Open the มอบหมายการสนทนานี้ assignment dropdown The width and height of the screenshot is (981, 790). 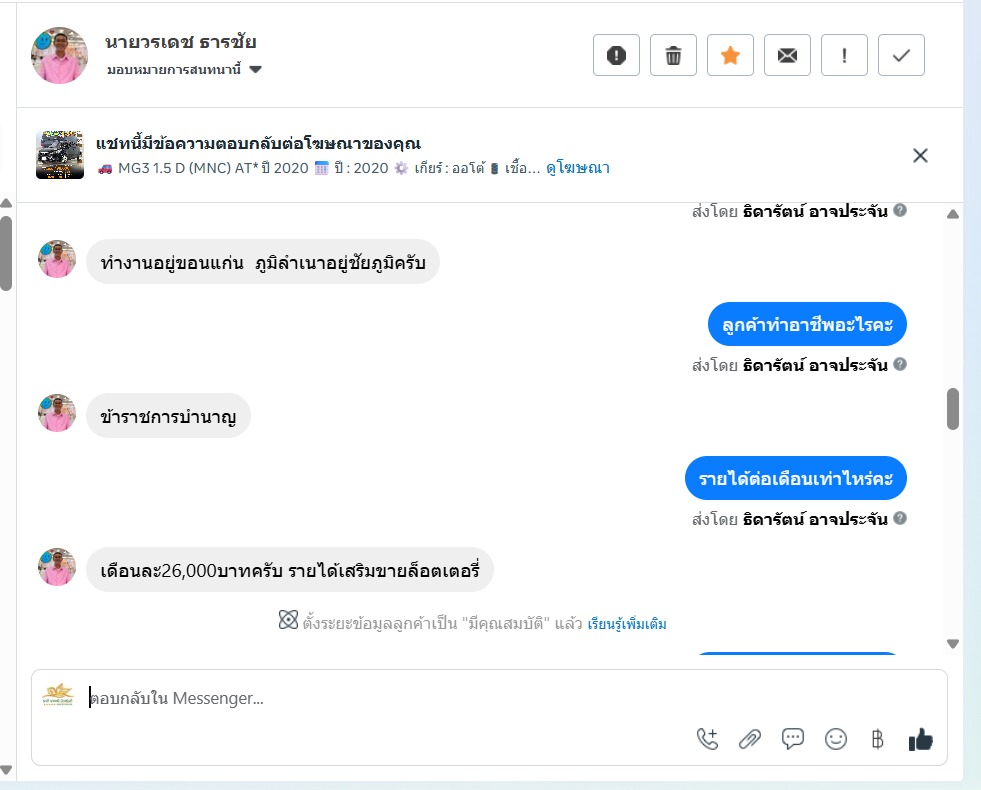(184, 69)
